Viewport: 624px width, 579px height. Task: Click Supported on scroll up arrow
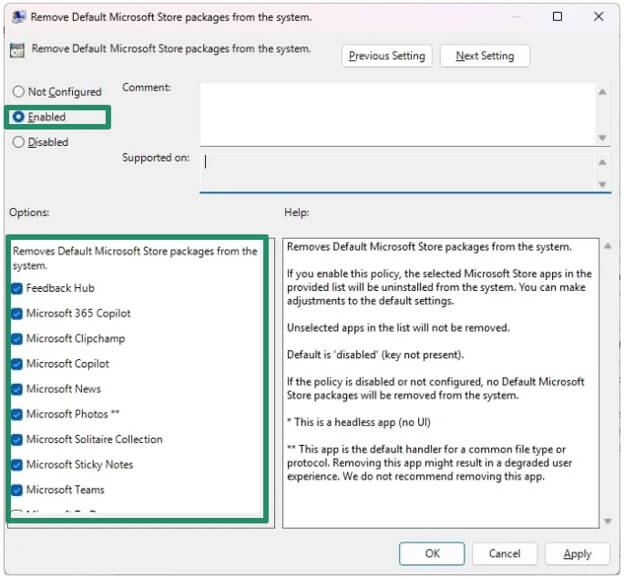click(x=603, y=162)
